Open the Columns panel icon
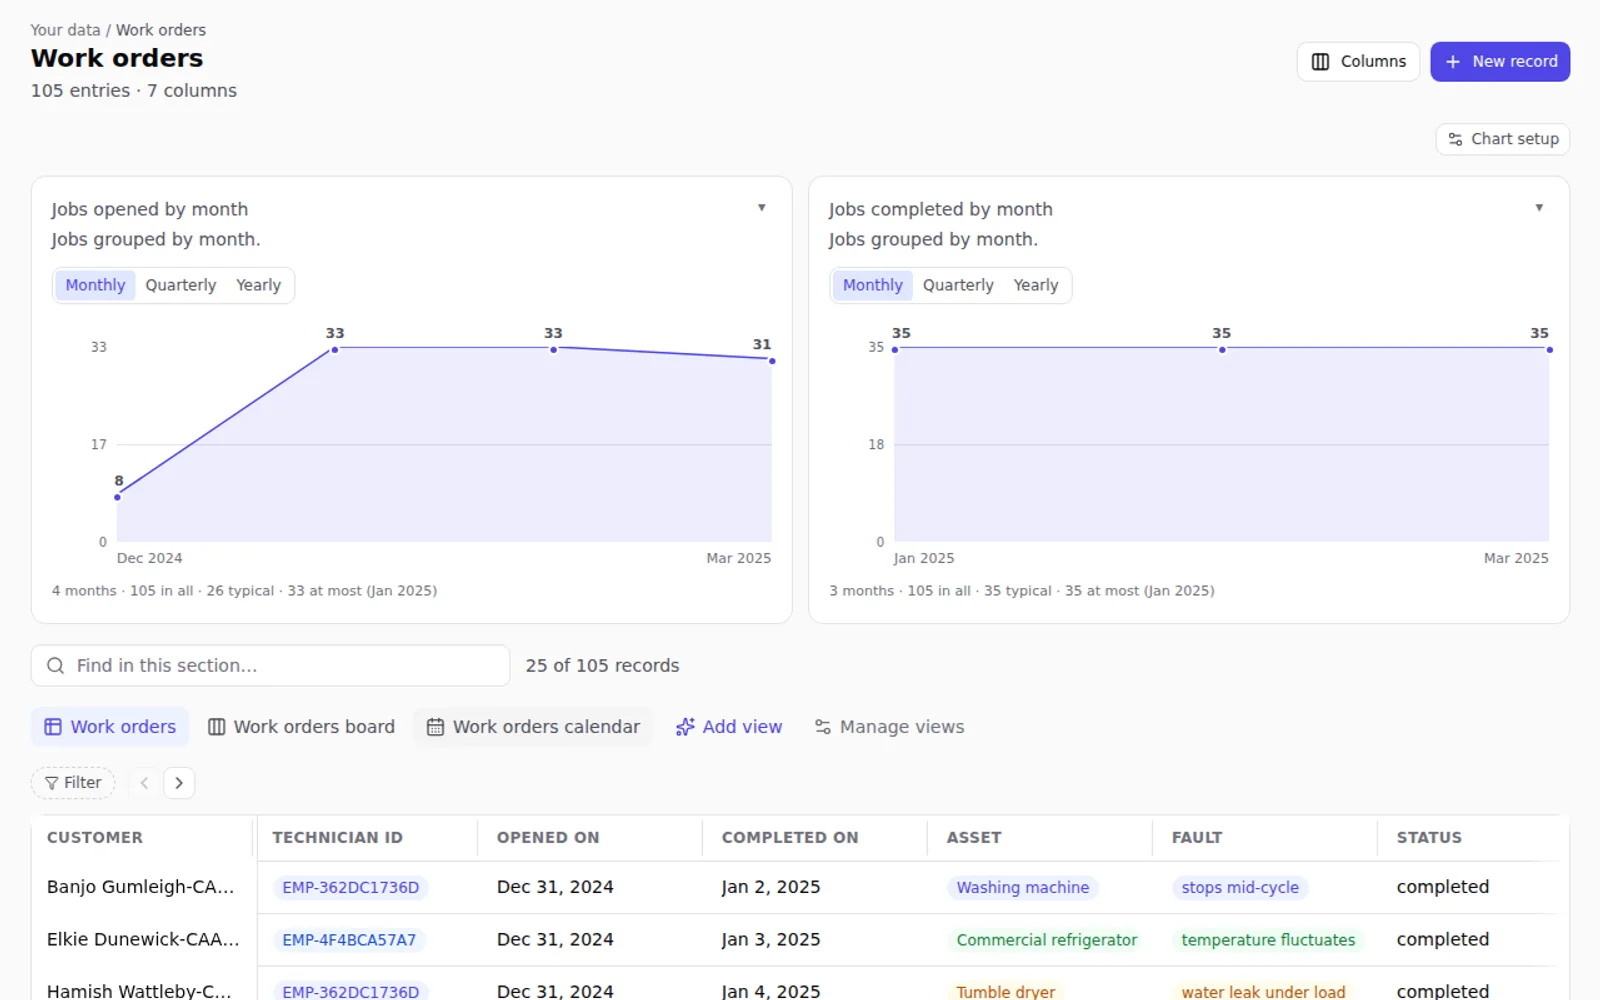Image resolution: width=1600 pixels, height=1000 pixels. tap(1320, 62)
